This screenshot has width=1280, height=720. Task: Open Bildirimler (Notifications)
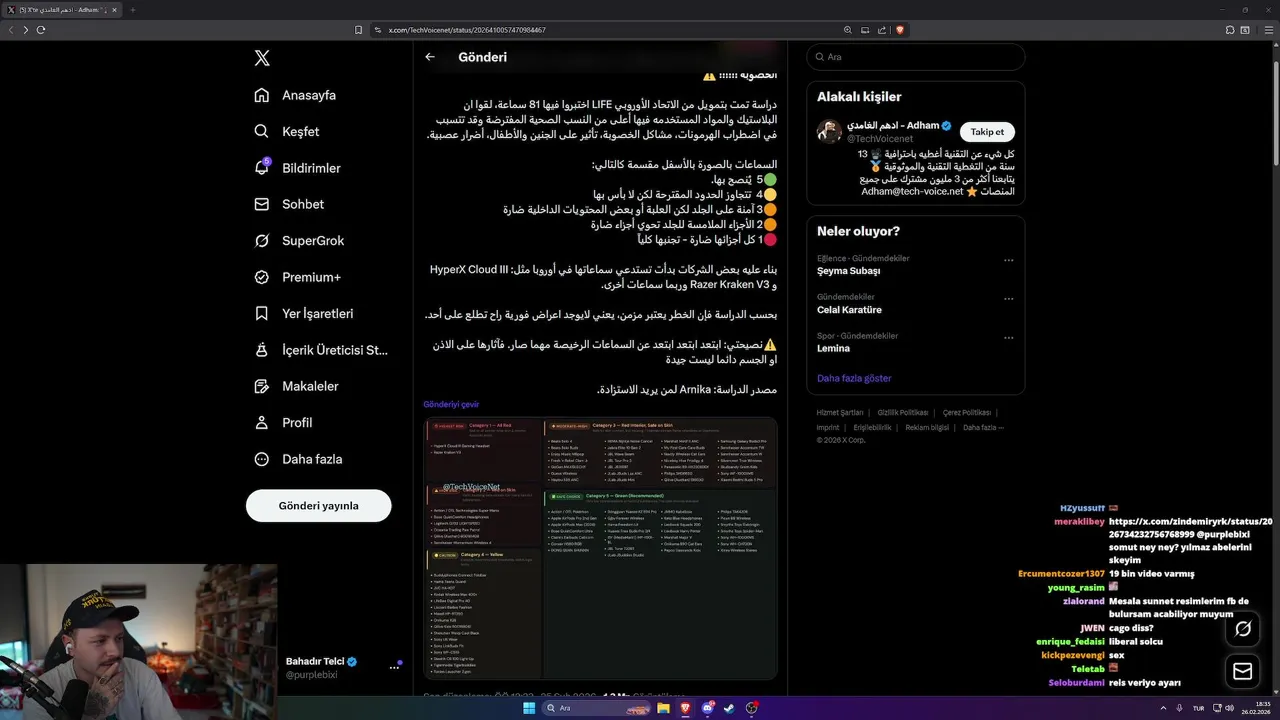click(x=298, y=168)
